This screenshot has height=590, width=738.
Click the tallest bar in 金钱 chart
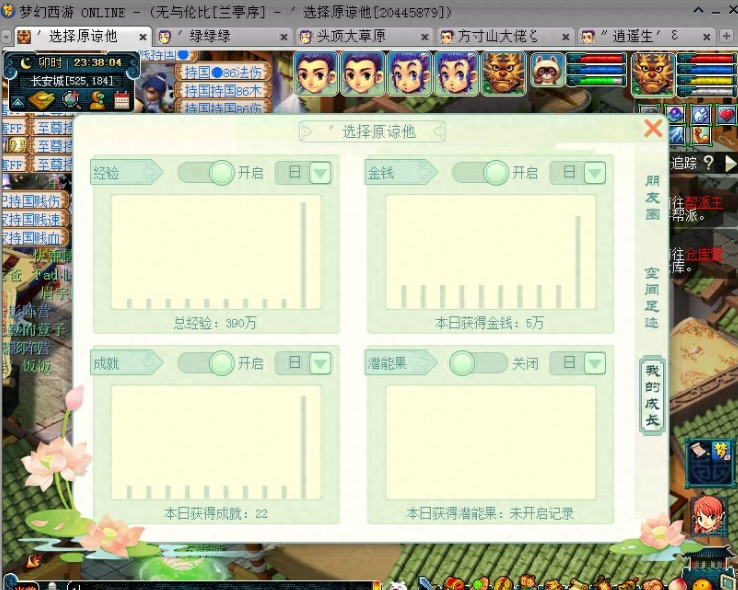tap(578, 262)
